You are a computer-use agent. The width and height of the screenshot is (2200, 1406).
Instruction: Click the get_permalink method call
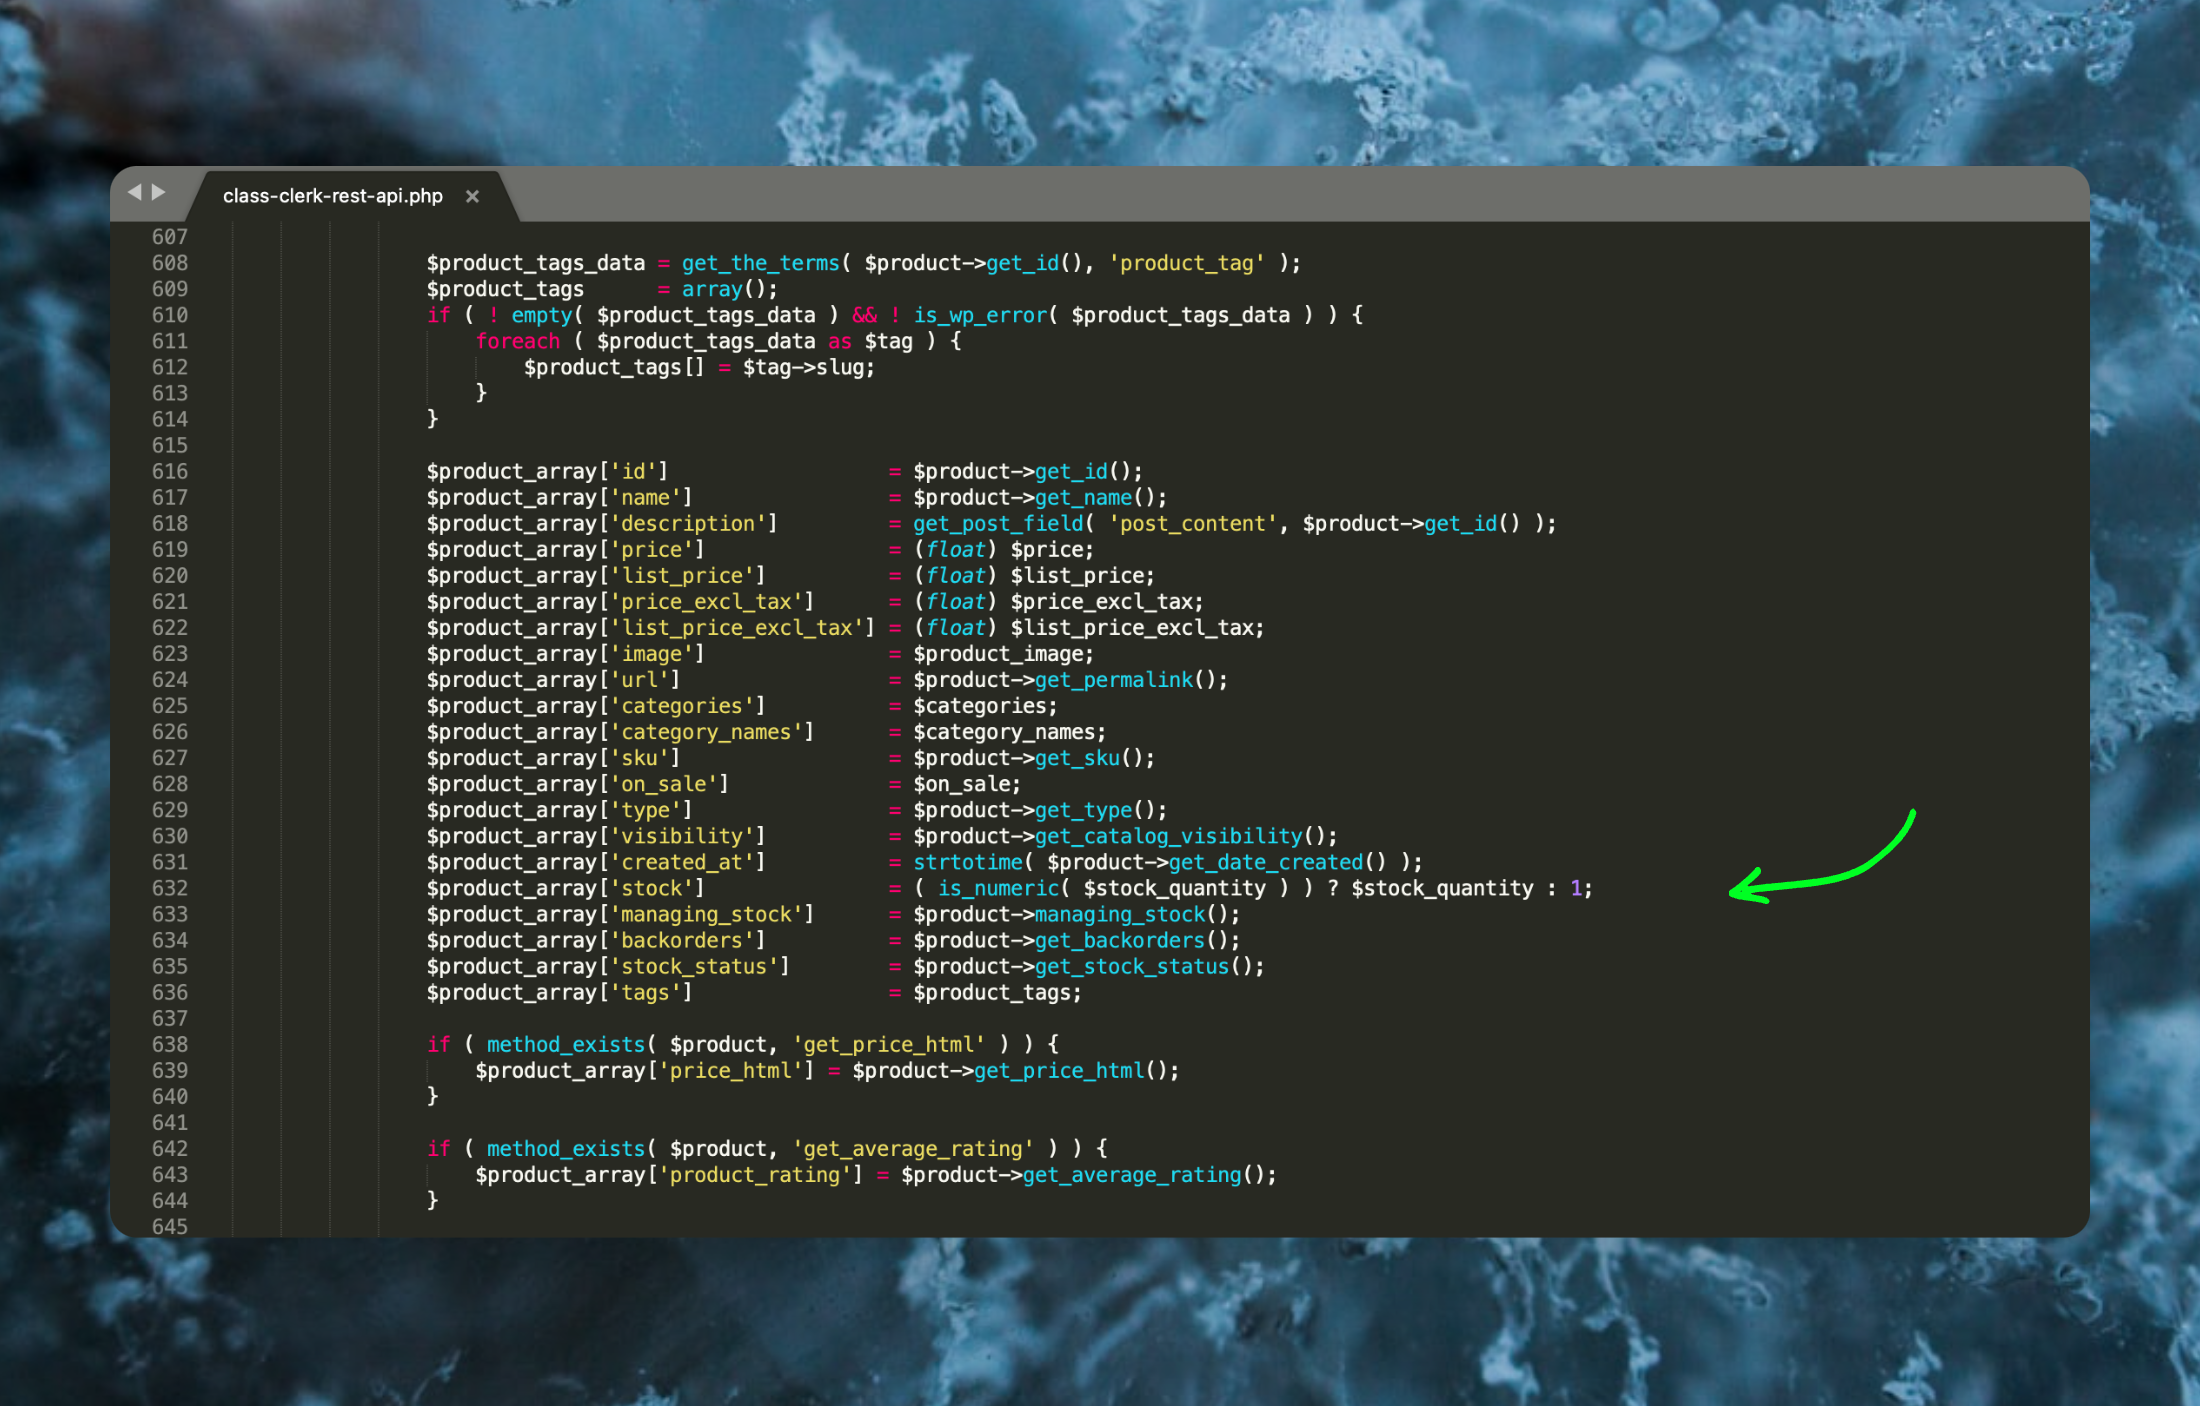[1114, 680]
